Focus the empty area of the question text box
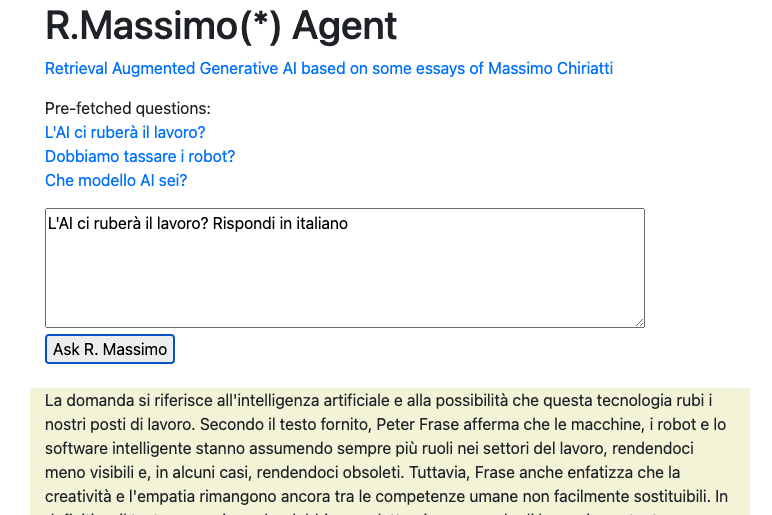 pos(344,280)
